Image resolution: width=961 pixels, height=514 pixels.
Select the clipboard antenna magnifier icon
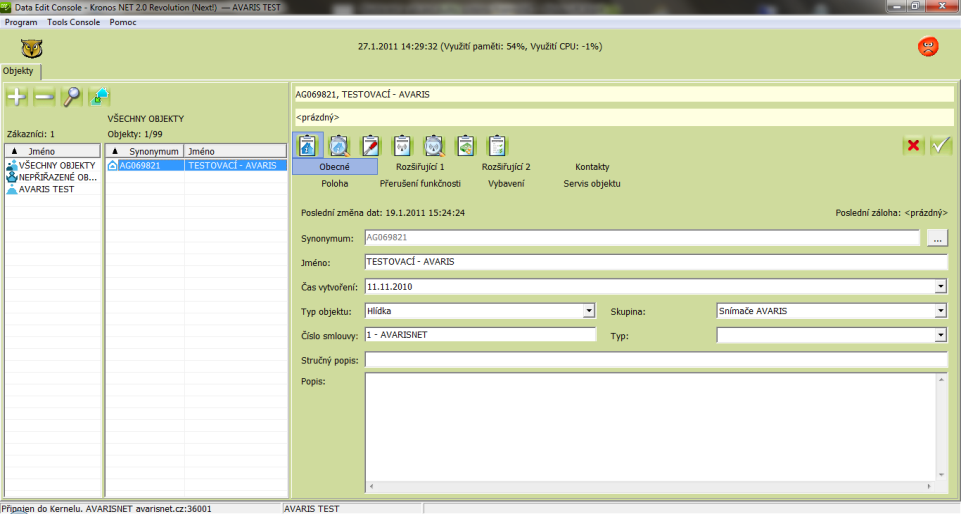coord(434,146)
